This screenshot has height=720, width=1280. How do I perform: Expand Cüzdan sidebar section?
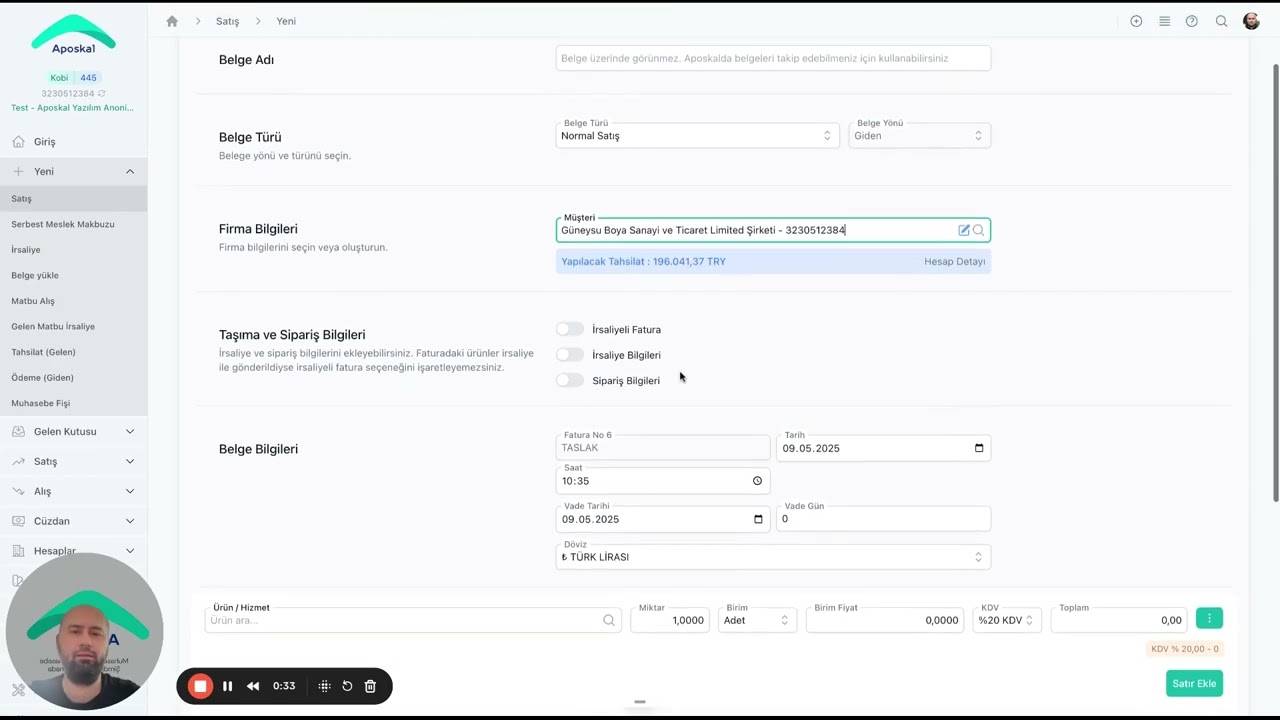(130, 521)
